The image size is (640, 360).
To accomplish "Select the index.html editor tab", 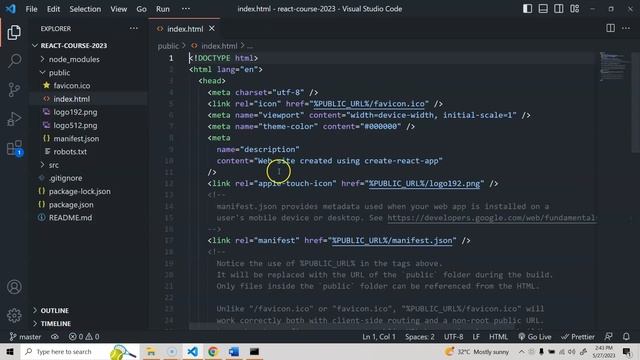I will pos(184,29).
